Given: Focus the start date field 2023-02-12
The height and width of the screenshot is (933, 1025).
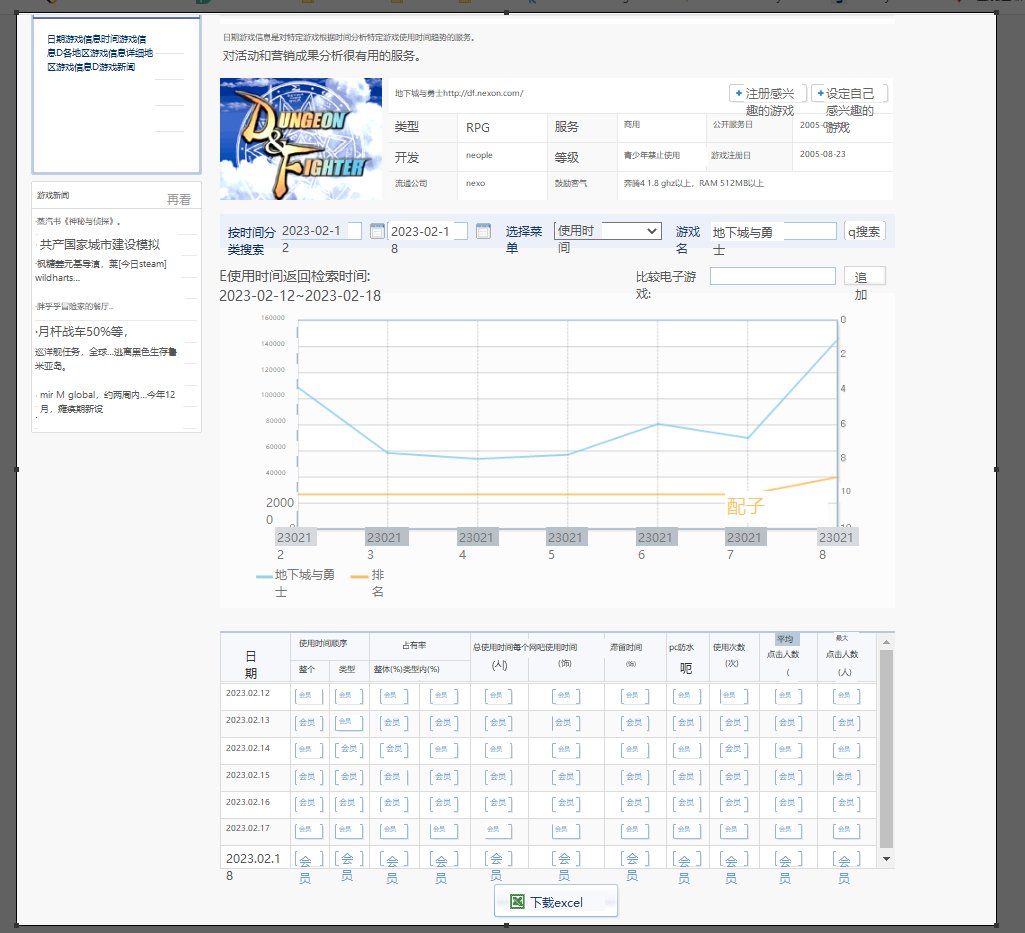Looking at the screenshot, I should coord(321,231).
